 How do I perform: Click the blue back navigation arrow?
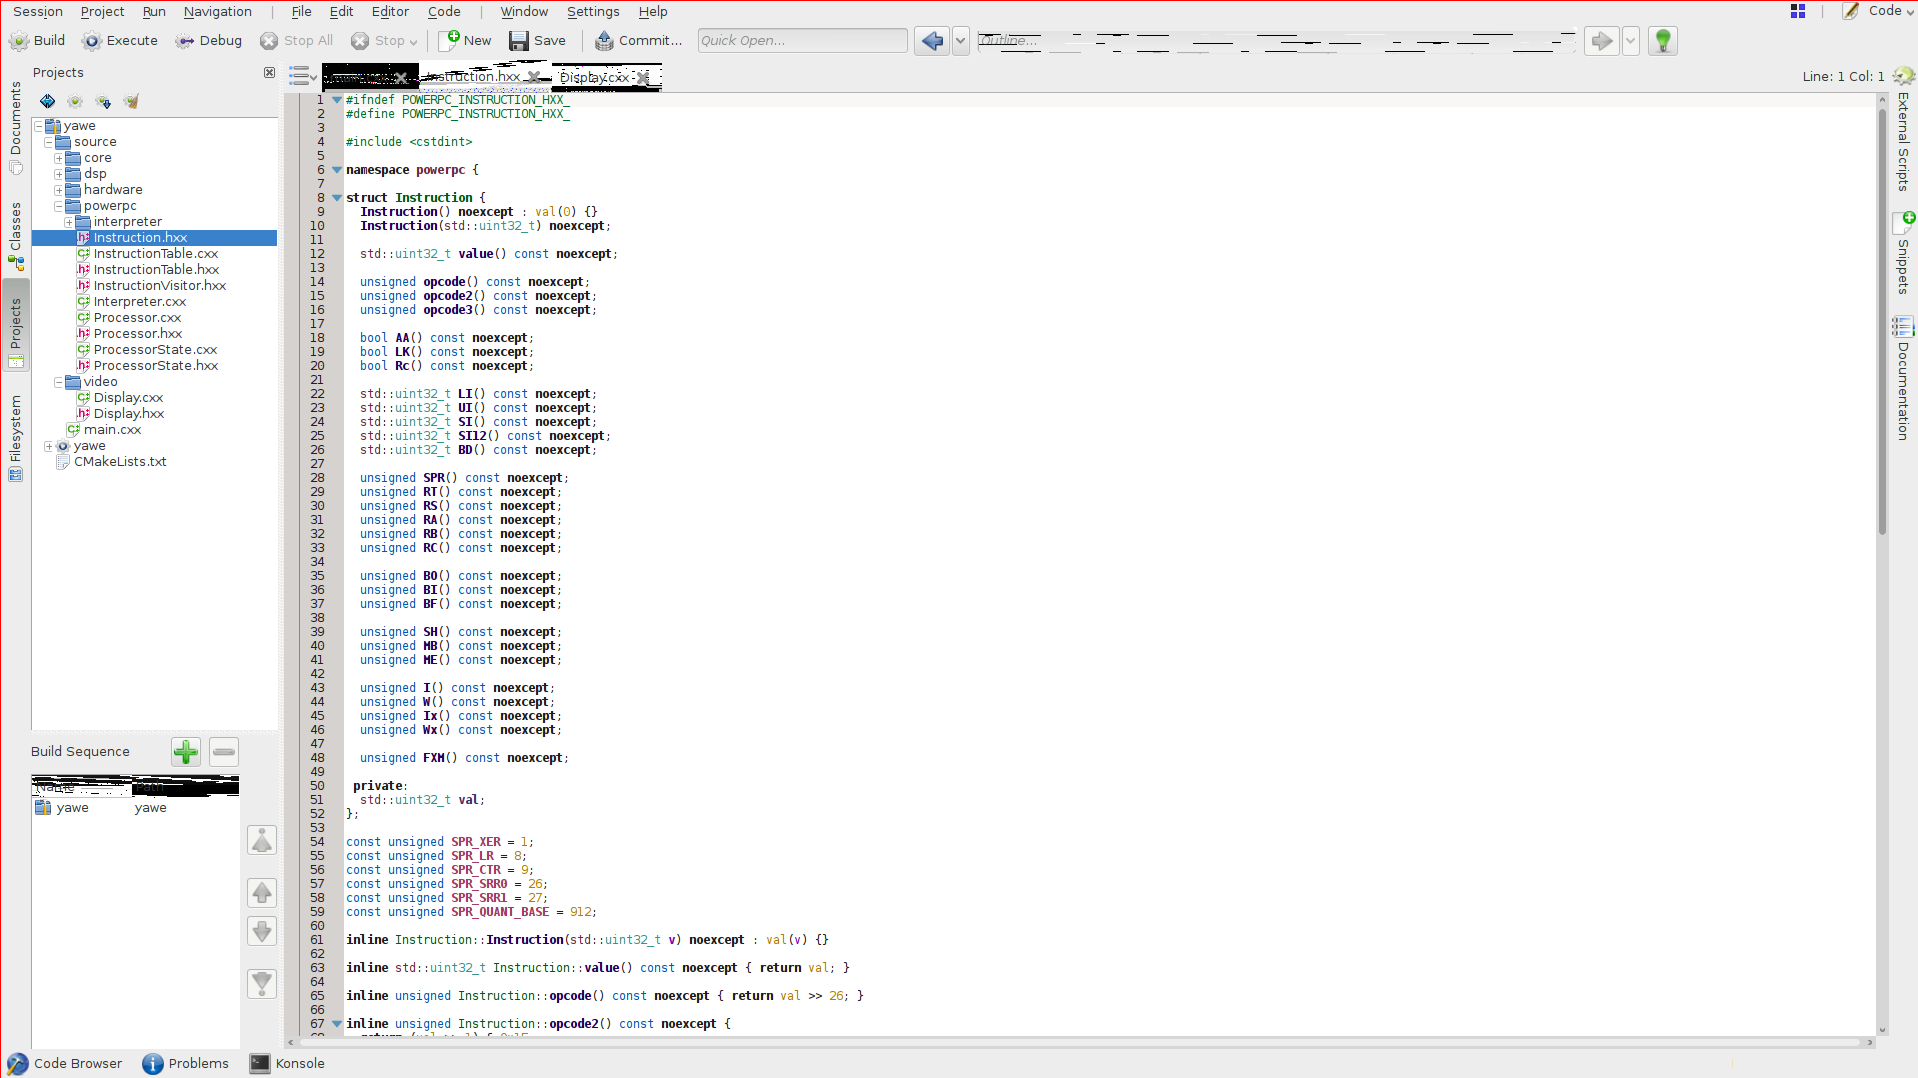coord(931,41)
